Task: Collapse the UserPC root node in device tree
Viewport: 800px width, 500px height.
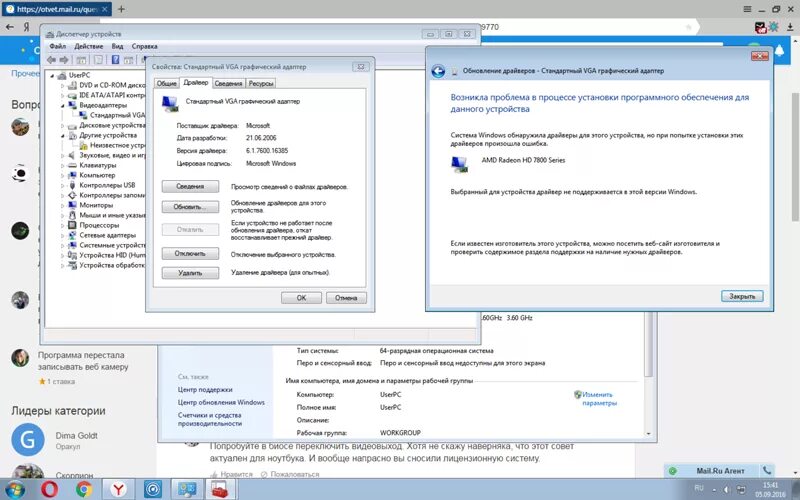Action: (52, 76)
